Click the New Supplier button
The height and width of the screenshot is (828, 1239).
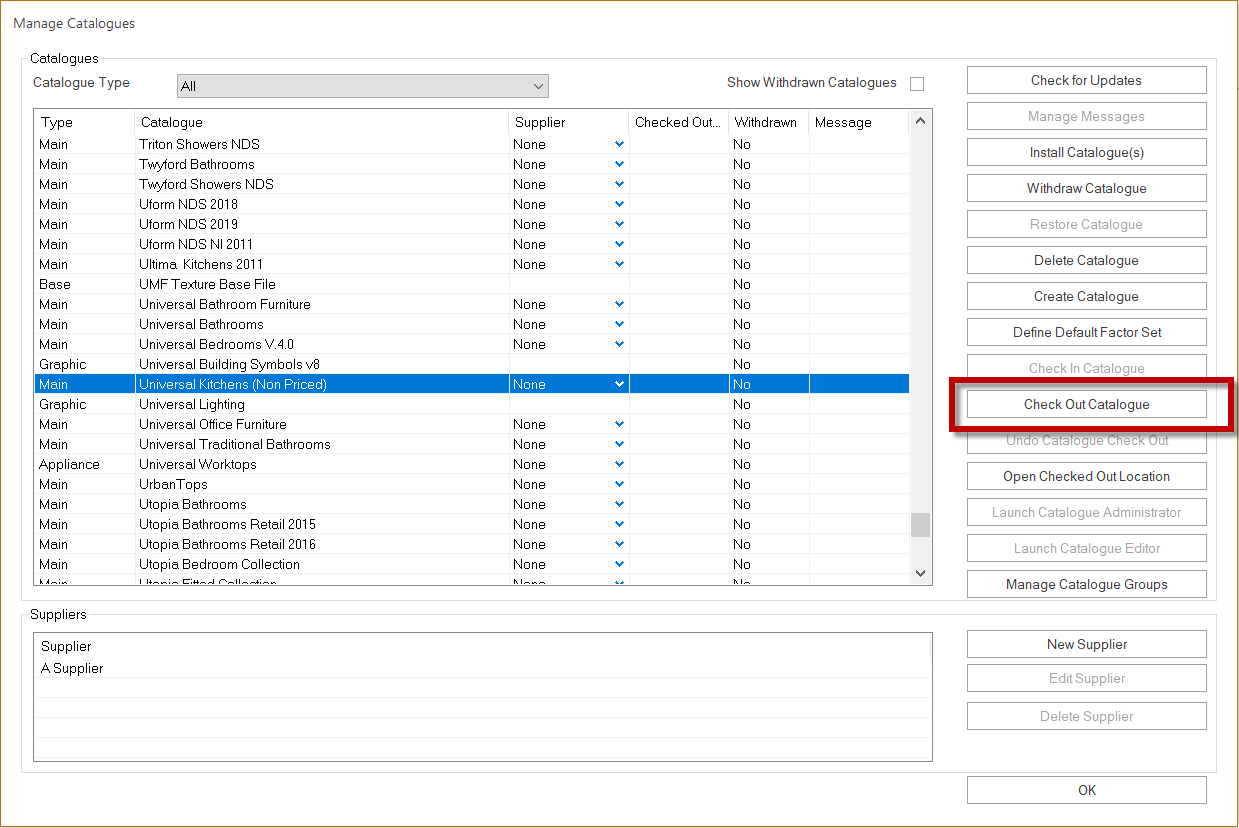click(x=1086, y=644)
